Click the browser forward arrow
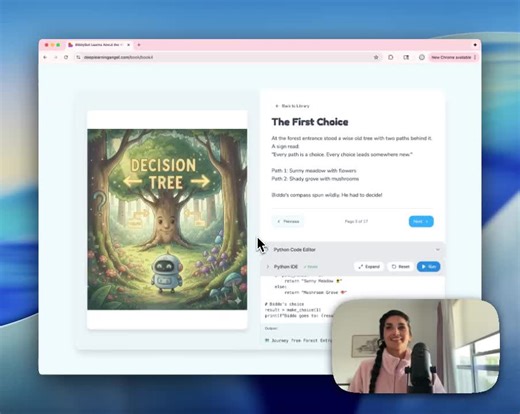 tap(56, 57)
